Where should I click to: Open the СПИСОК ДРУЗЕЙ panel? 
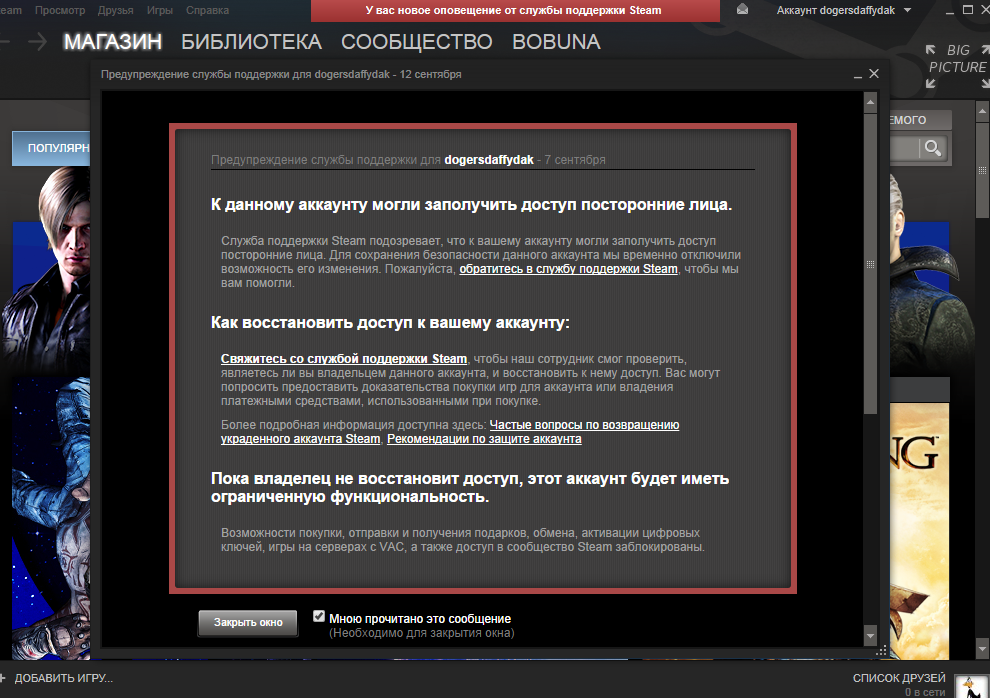point(899,678)
